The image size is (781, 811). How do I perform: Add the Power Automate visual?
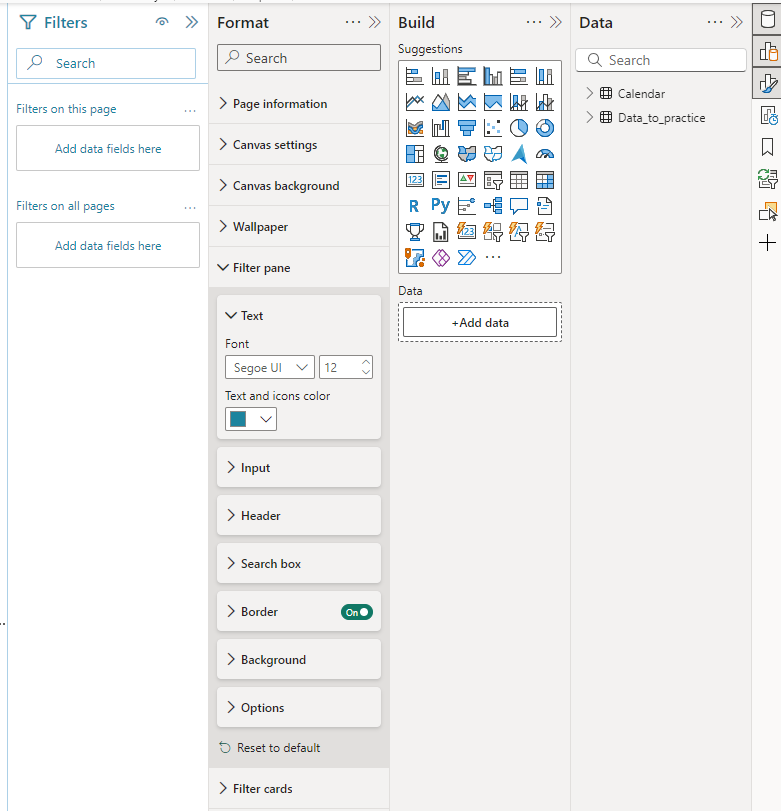coord(467,258)
